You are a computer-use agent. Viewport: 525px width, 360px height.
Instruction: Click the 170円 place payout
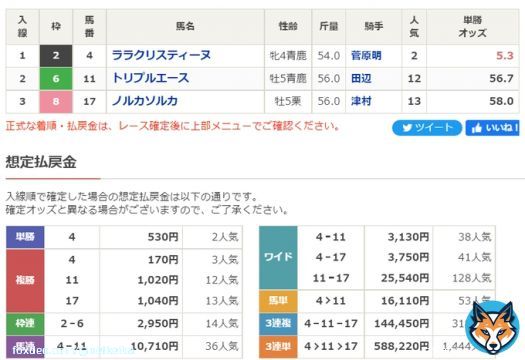tap(163, 260)
